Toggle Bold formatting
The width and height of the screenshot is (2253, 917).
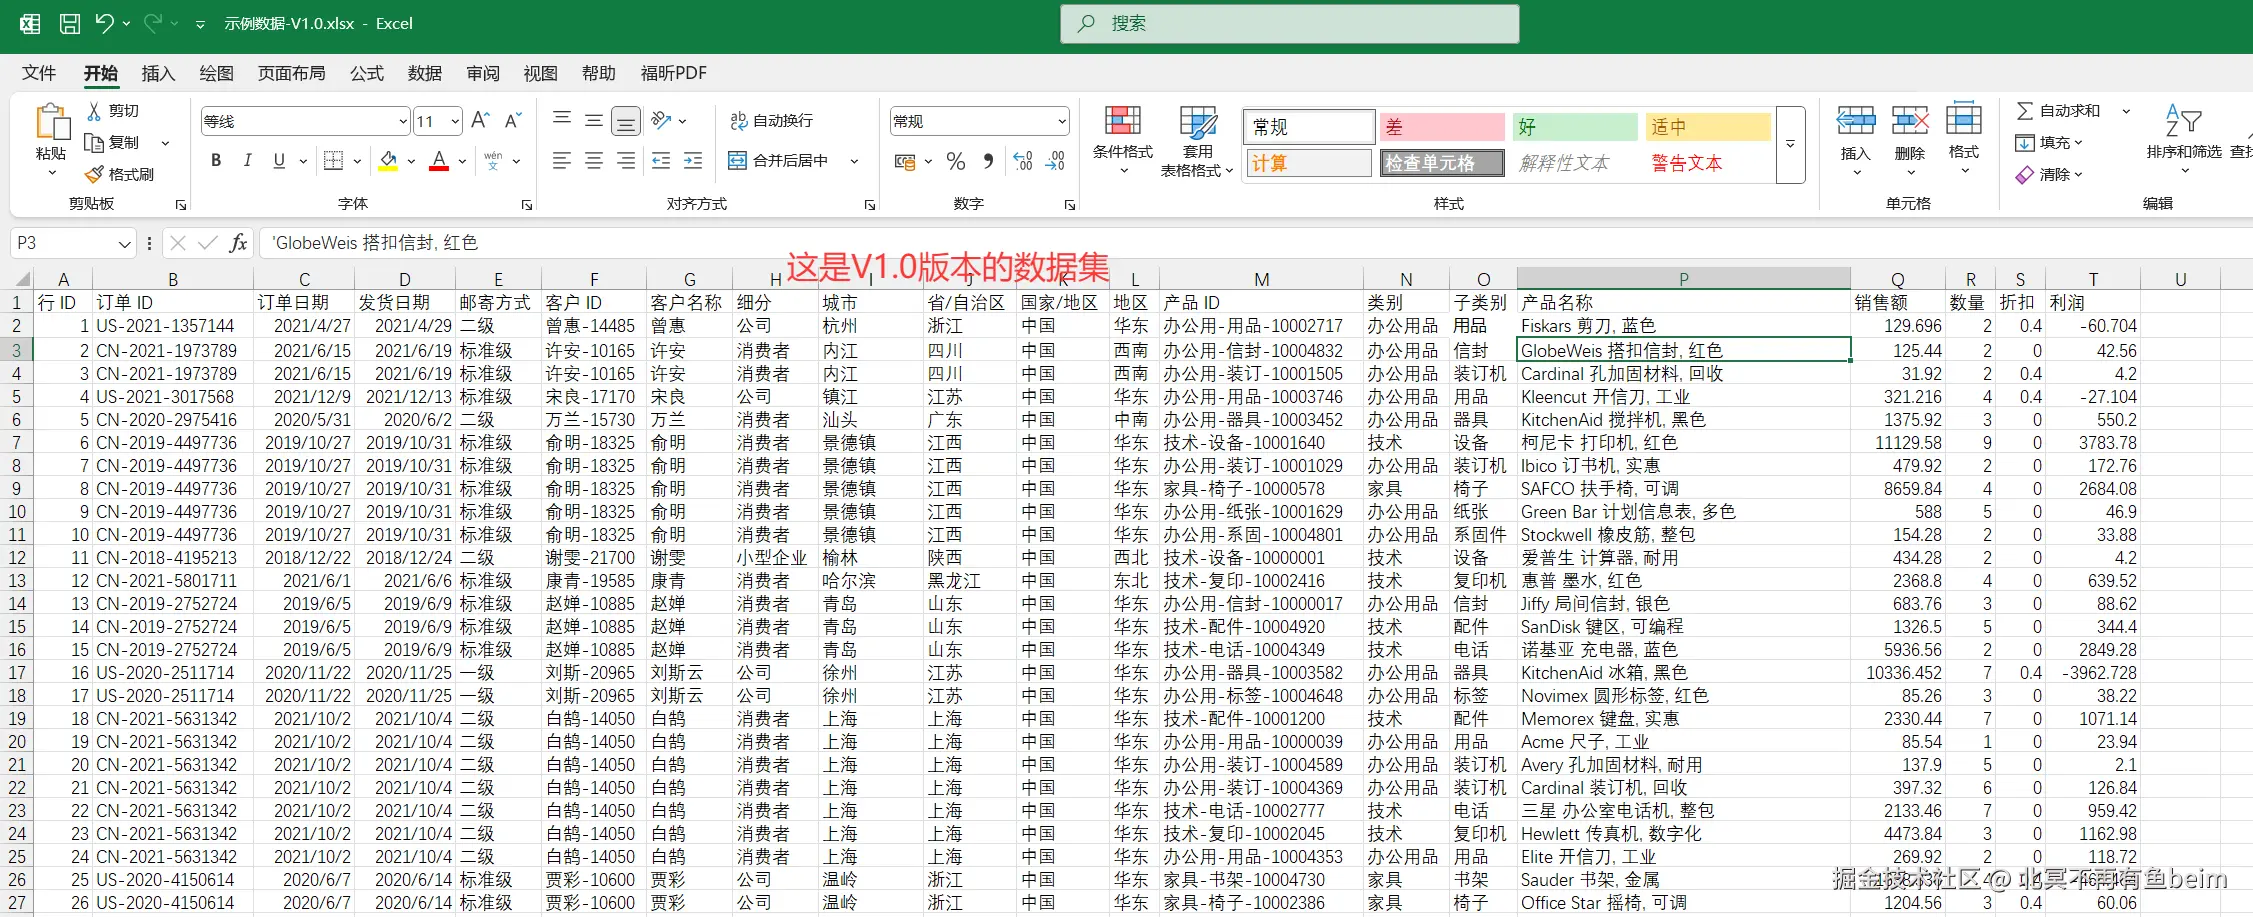(x=216, y=160)
